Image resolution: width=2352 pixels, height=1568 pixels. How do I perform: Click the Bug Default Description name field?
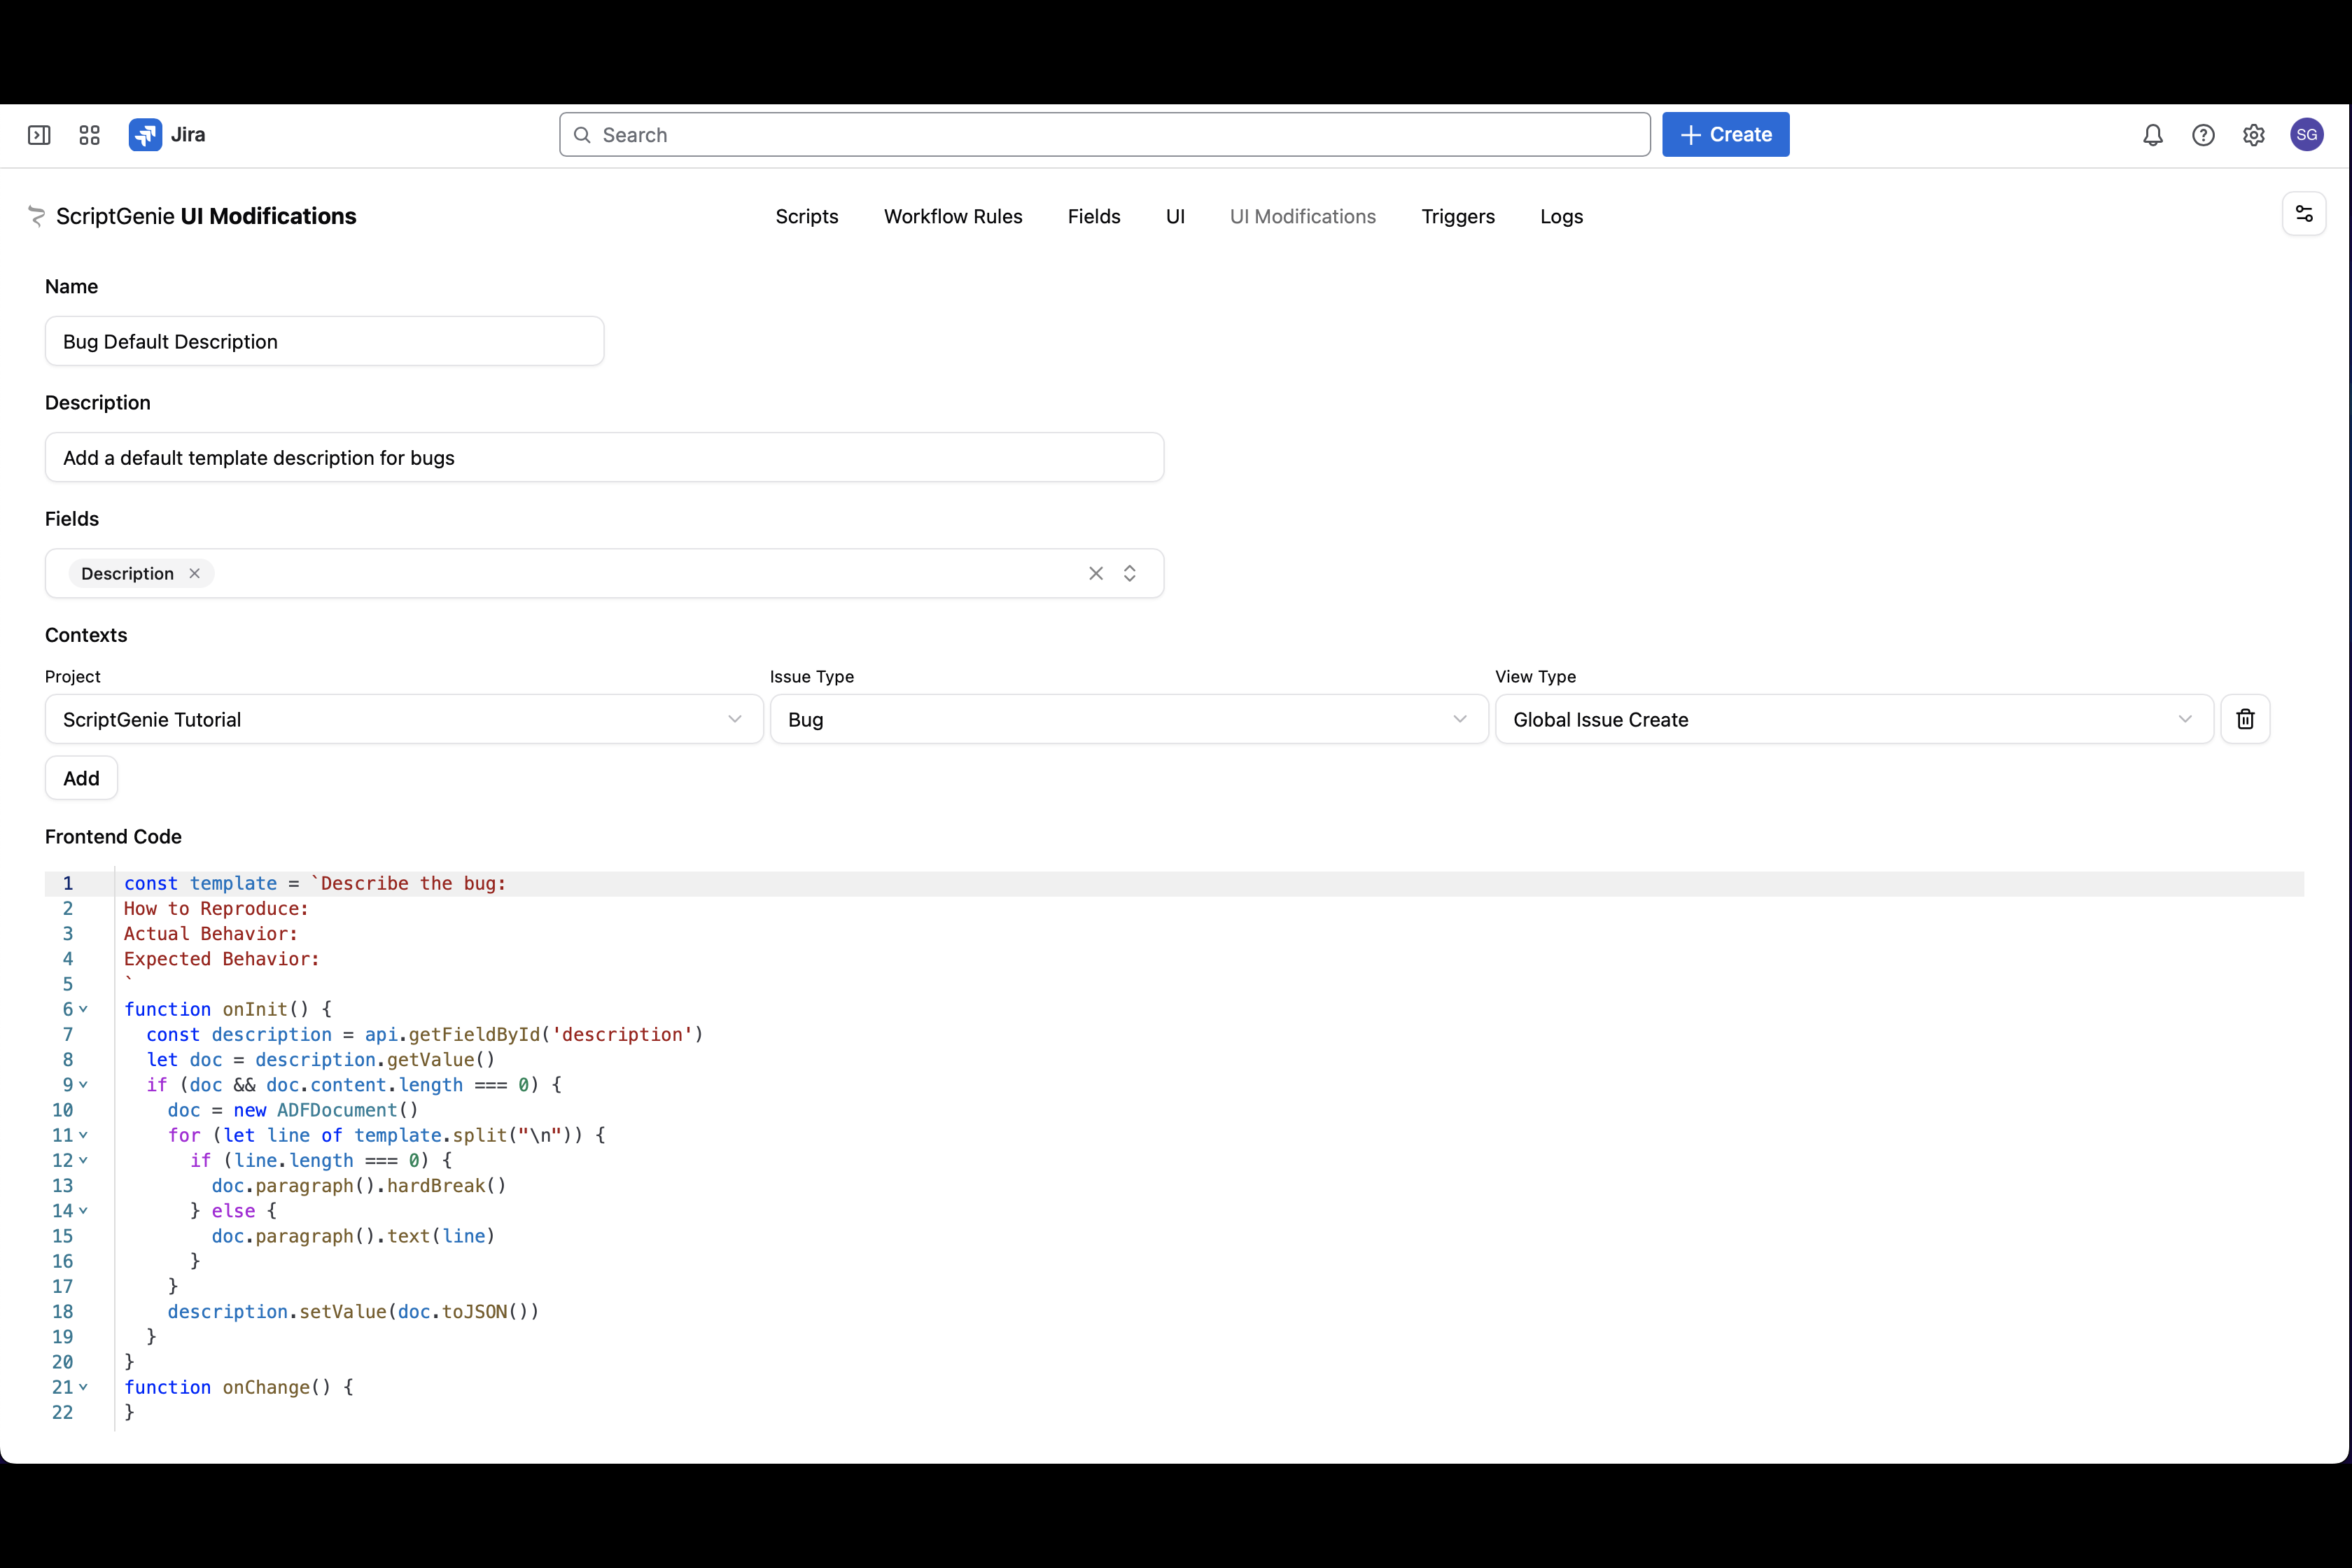point(324,342)
